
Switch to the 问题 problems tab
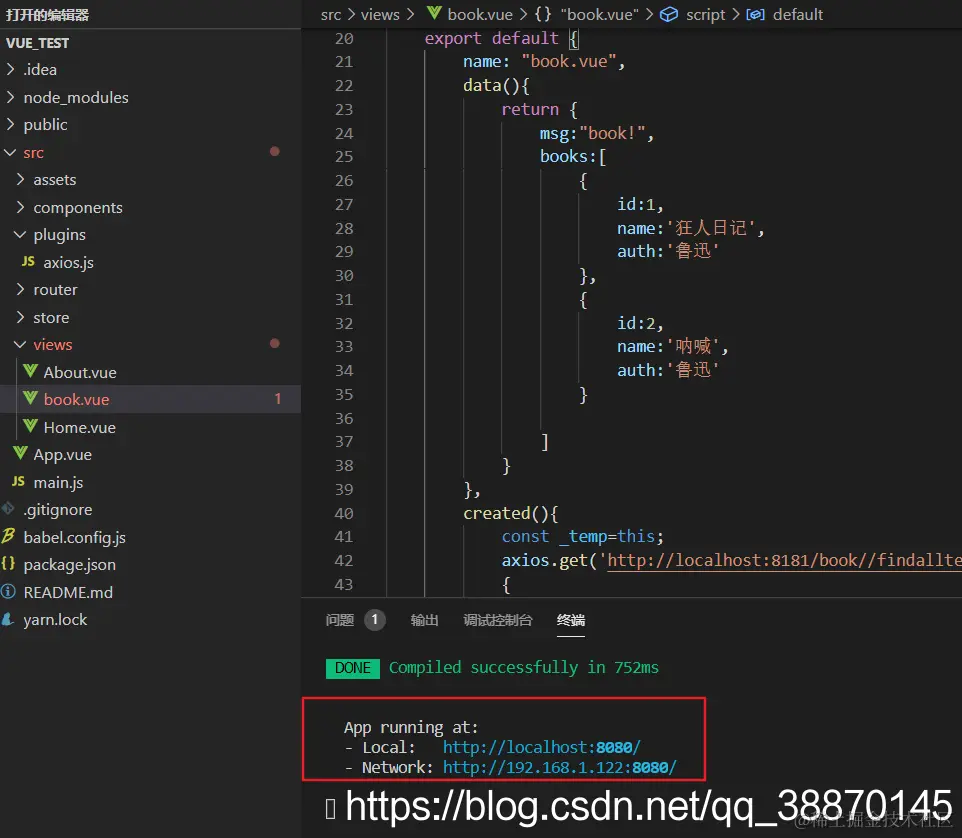340,620
